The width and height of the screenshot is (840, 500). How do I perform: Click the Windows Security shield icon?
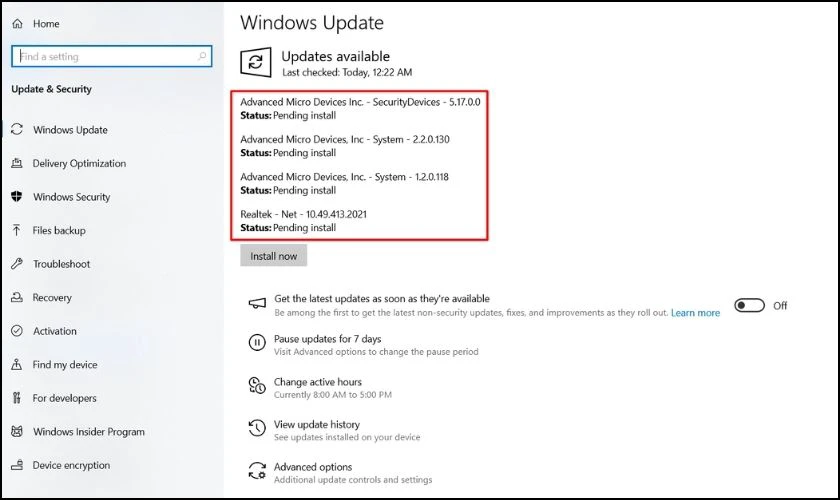point(17,197)
